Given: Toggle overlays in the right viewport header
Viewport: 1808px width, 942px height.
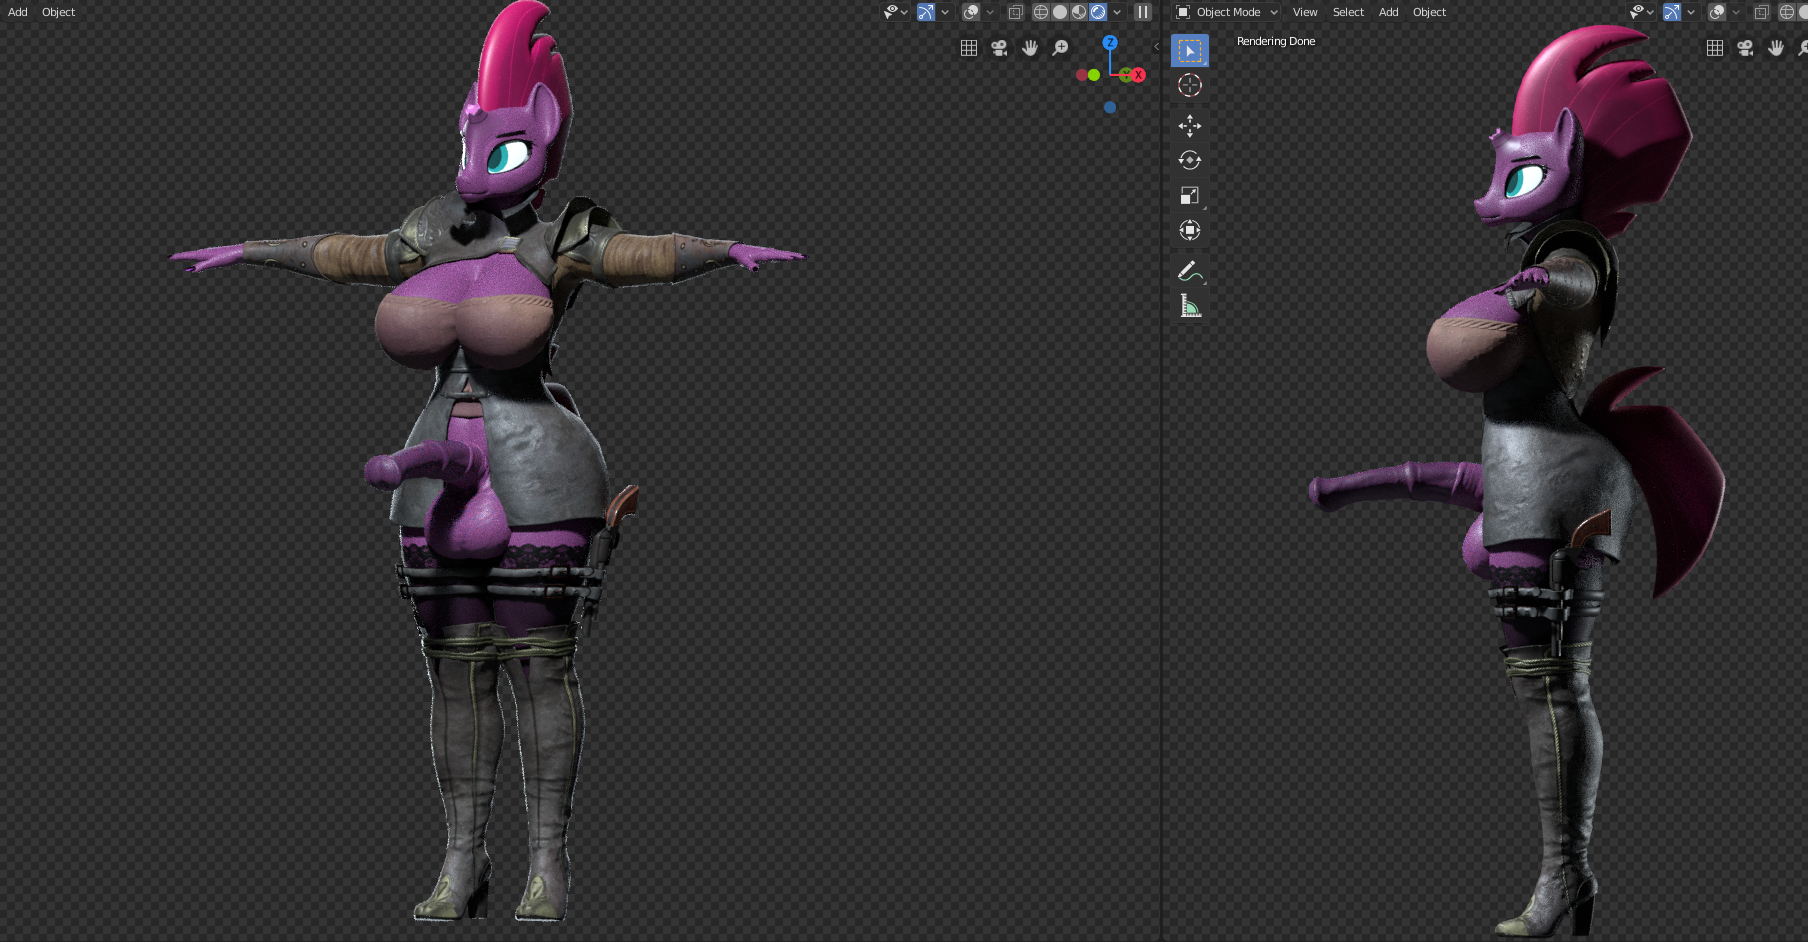Looking at the screenshot, I should click(x=1717, y=12).
